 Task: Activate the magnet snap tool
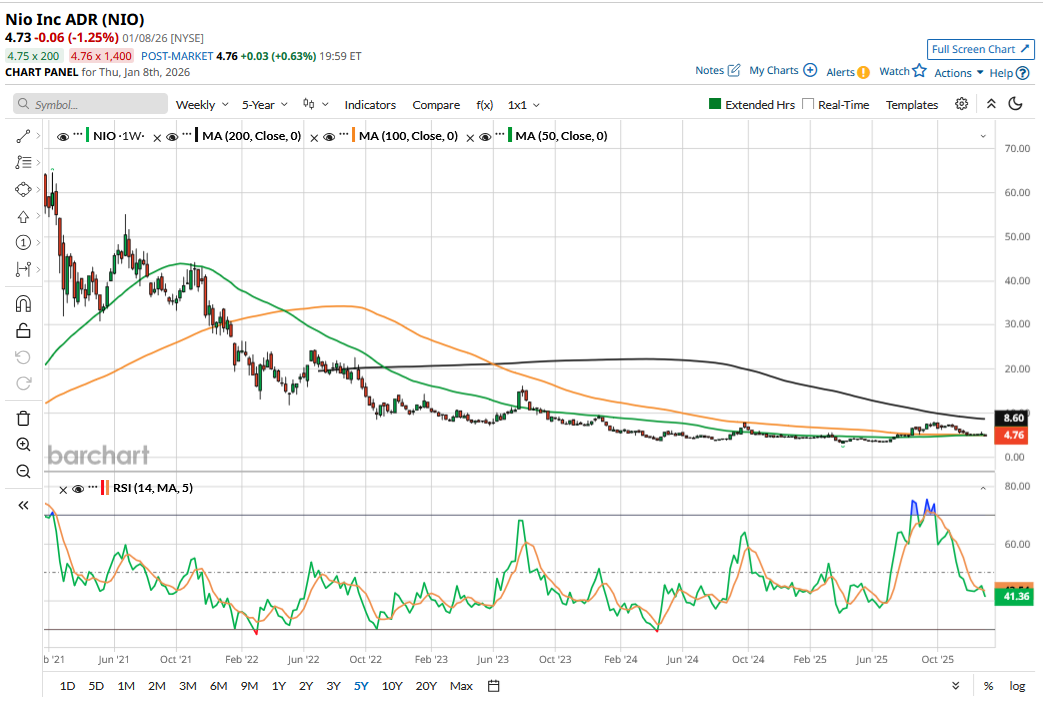pyautogui.click(x=23, y=304)
